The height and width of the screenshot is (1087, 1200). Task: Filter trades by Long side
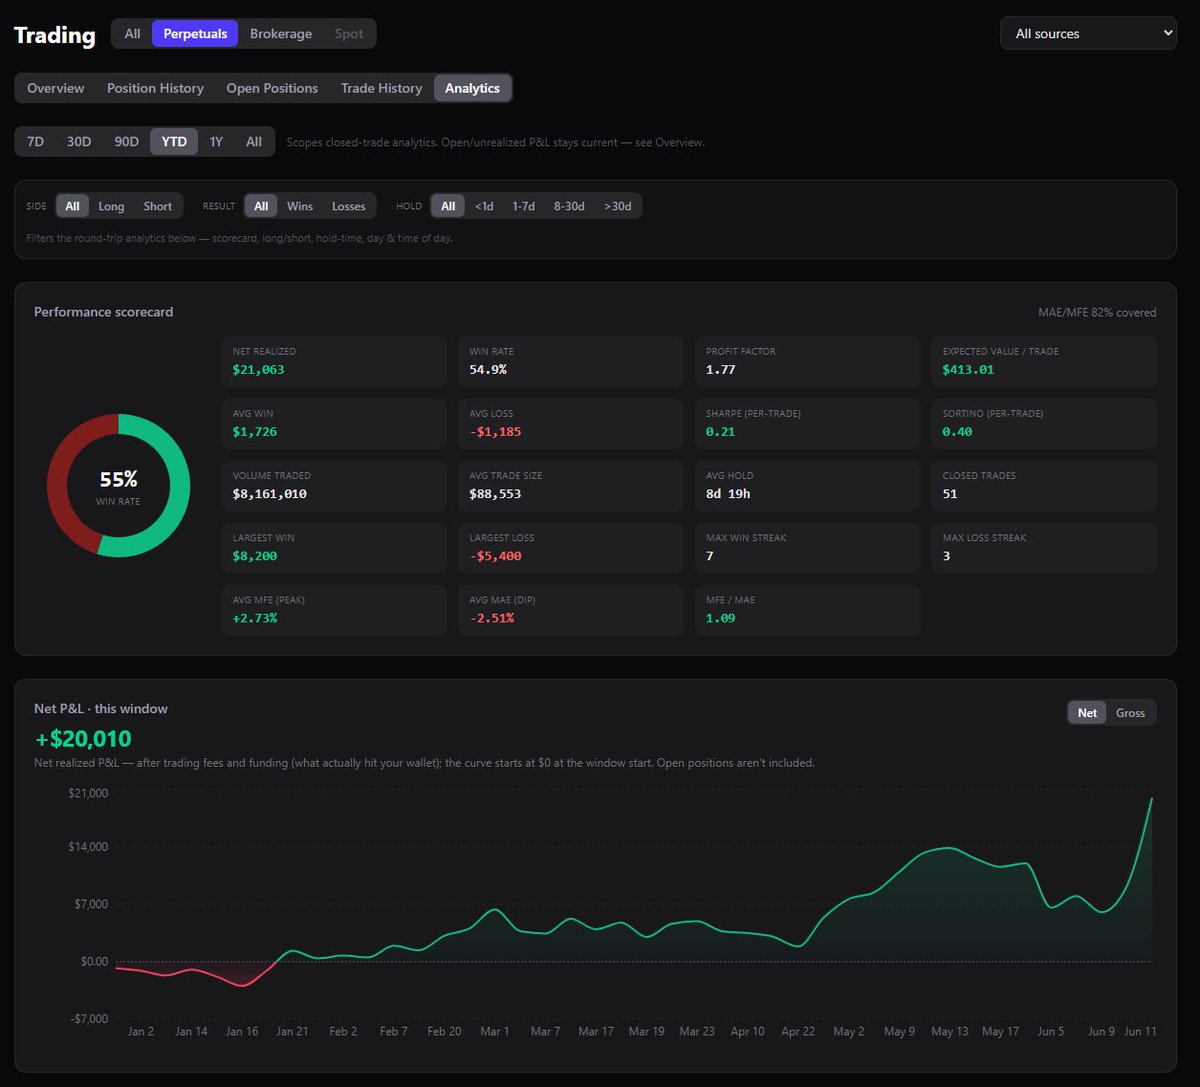pos(111,206)
